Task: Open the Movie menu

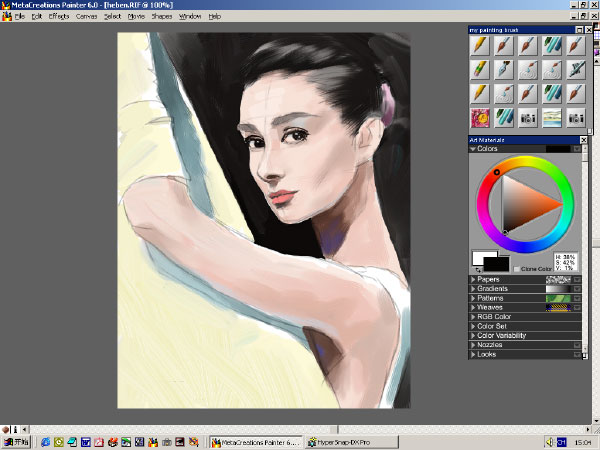Action: tap(136, 16)
